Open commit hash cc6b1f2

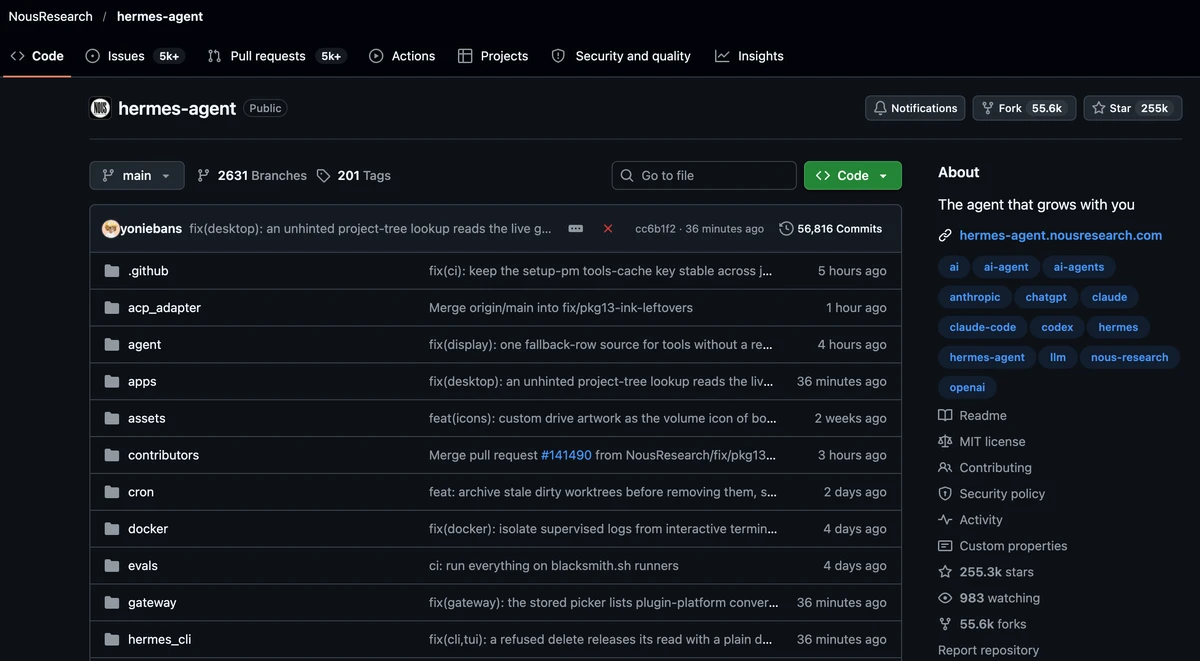pyautogui.click(x=655, y=229)
